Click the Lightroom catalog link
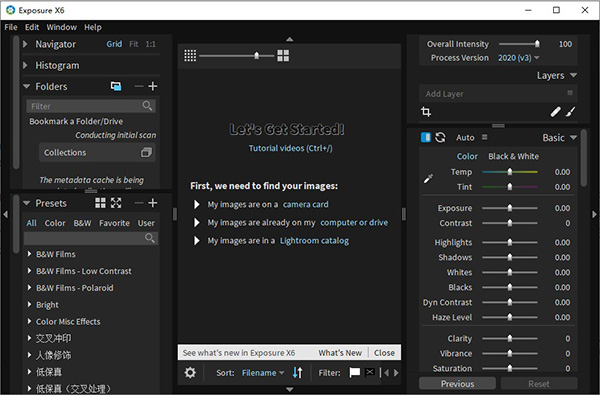The height and width of the screenshot is (395, 600). pos(314,241)
